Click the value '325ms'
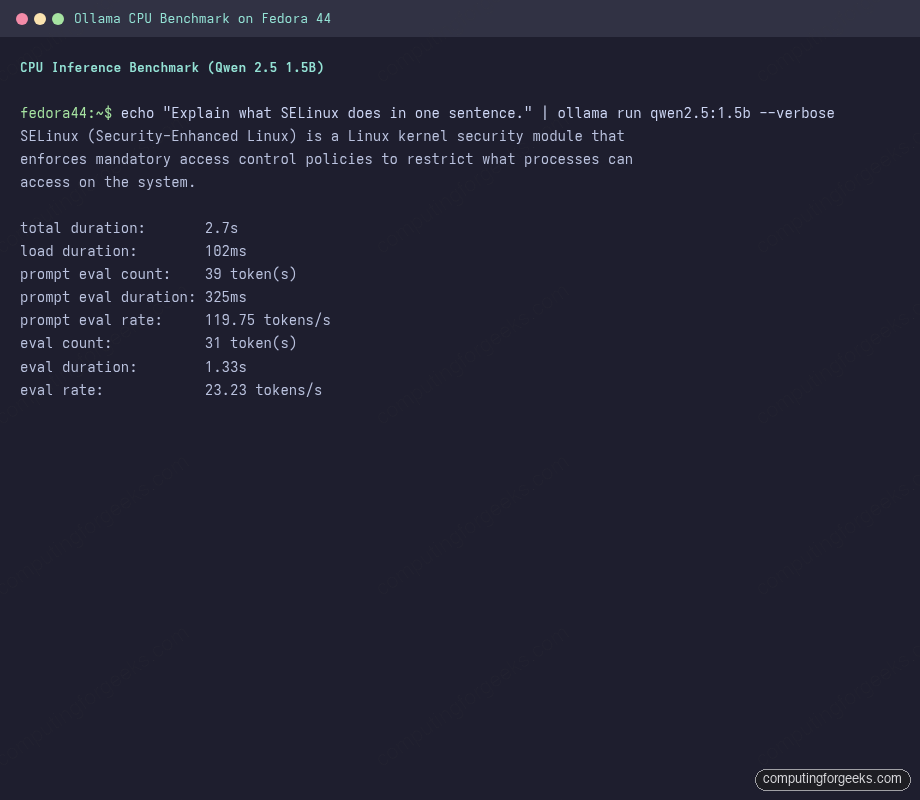This screenshot has width=920, height=800. (x=225, y=297)
